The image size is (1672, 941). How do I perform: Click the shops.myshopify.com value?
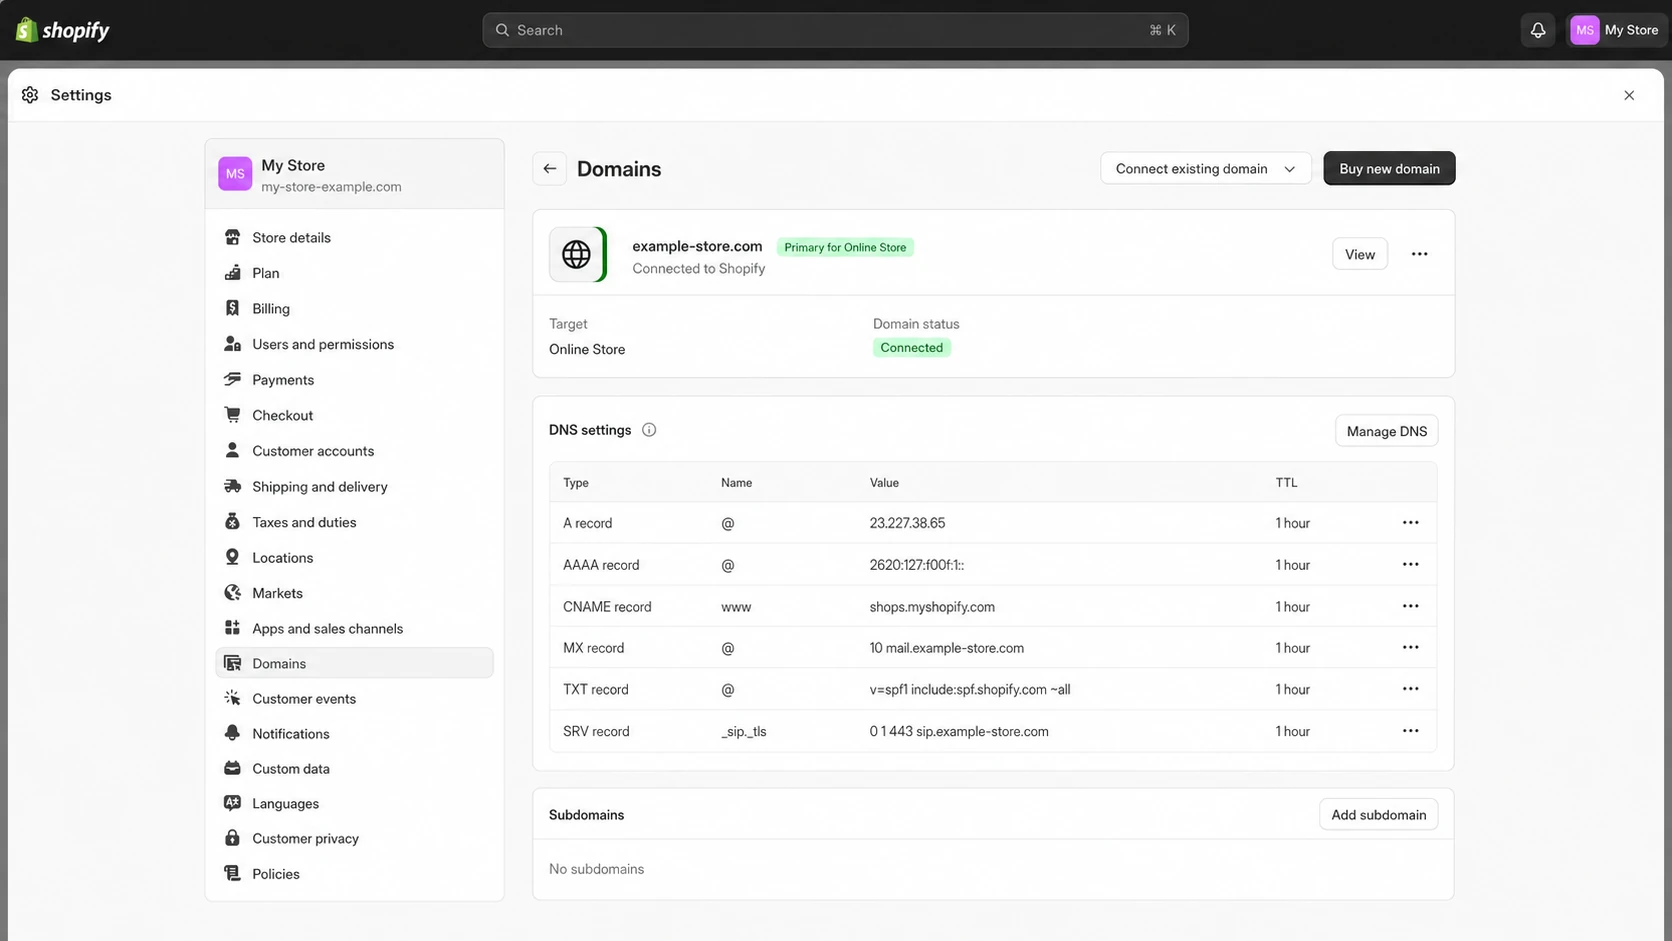(932, 607)
